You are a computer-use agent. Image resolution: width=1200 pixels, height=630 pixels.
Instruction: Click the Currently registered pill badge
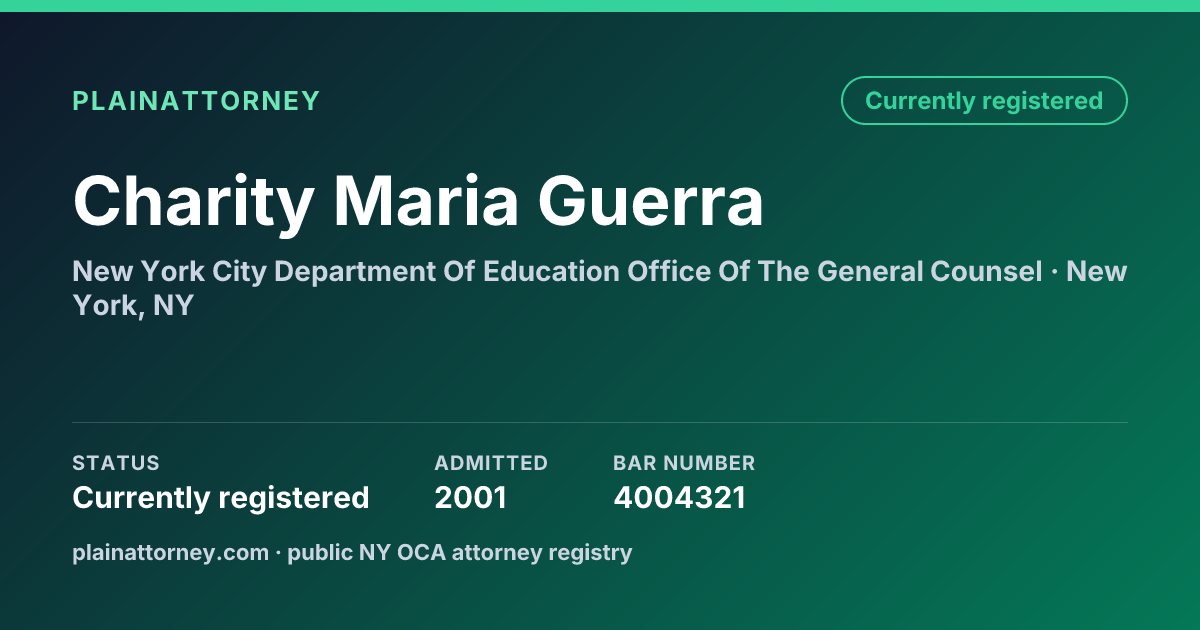(984, 101)
